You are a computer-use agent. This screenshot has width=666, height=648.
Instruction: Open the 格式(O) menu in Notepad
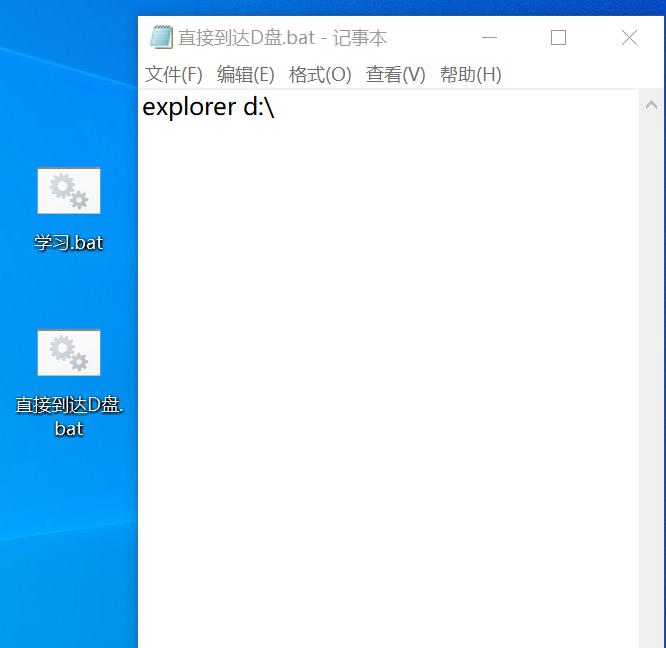320,75
